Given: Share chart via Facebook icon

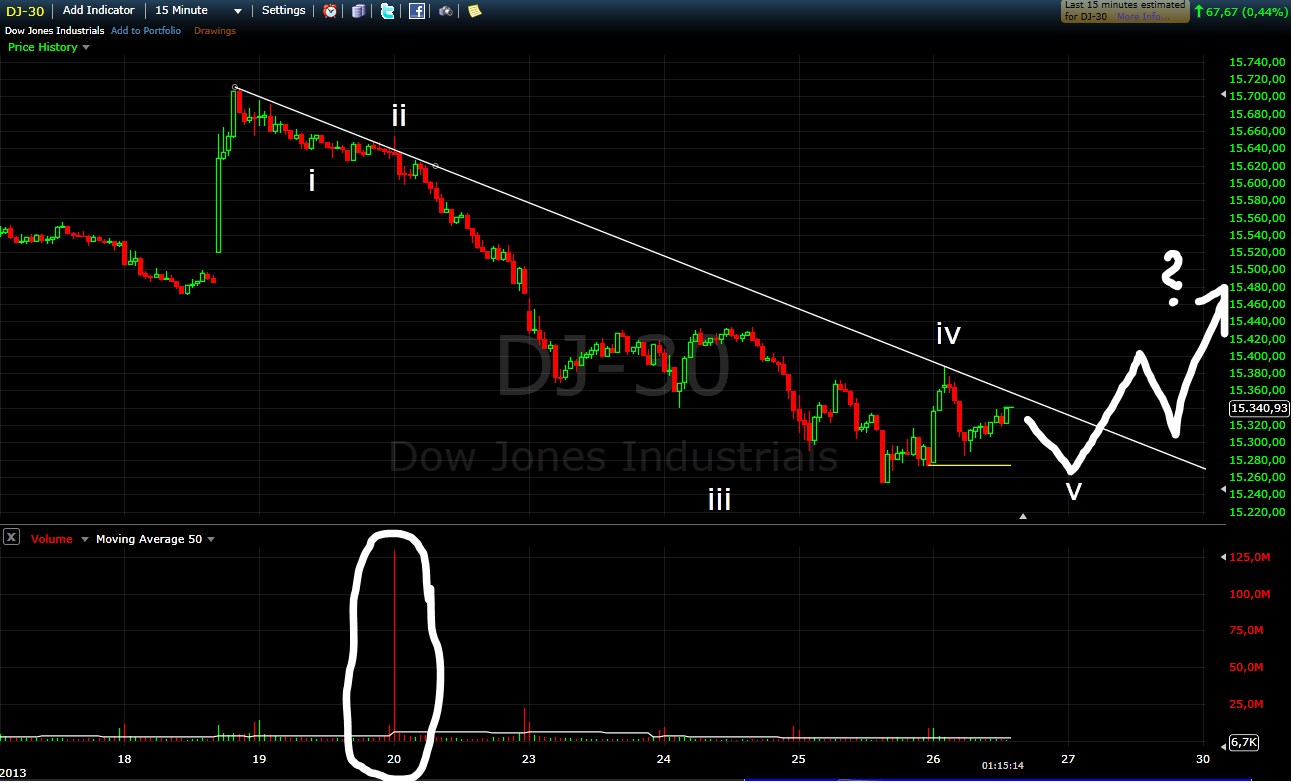Looking at the screenshot, I should coord(417,11).
